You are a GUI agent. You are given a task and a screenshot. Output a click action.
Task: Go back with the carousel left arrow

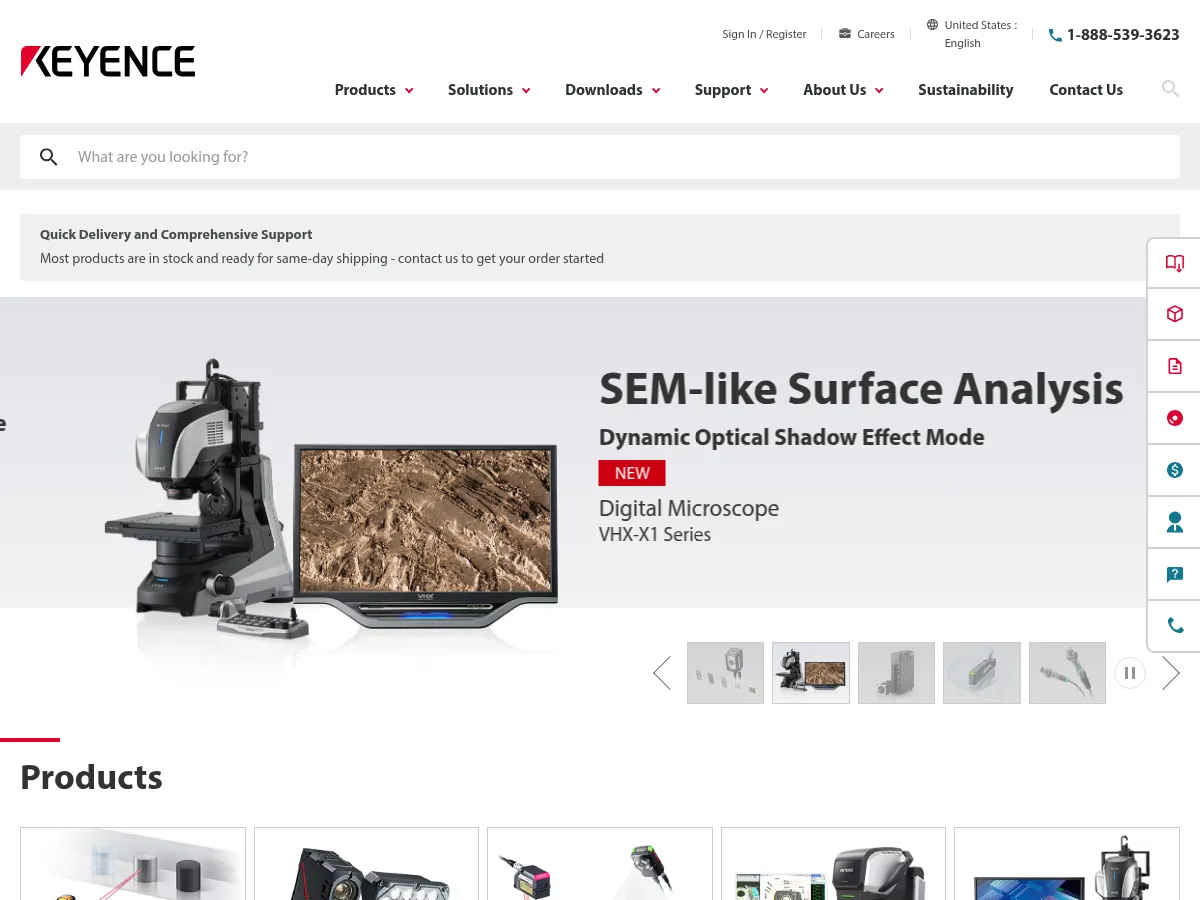click(661, 673)
